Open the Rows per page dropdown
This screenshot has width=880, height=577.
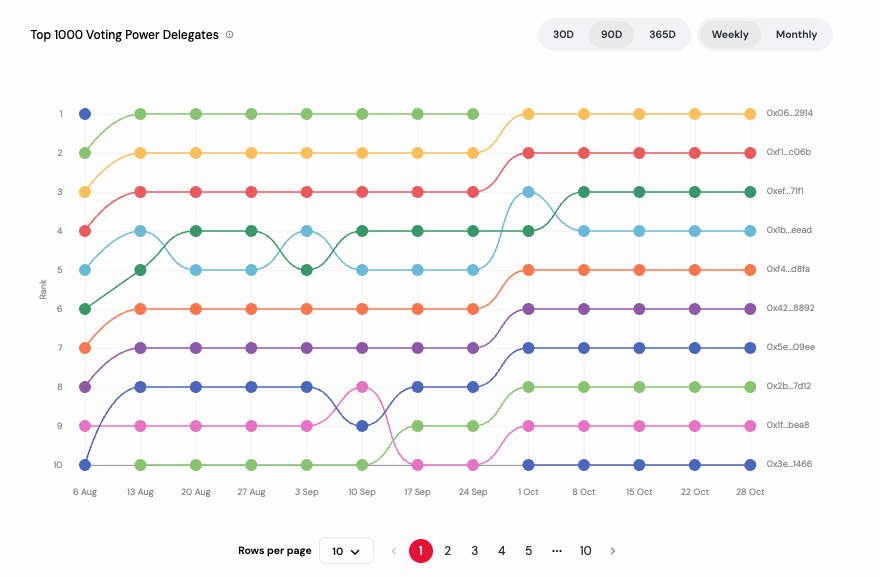click(346, 551)
